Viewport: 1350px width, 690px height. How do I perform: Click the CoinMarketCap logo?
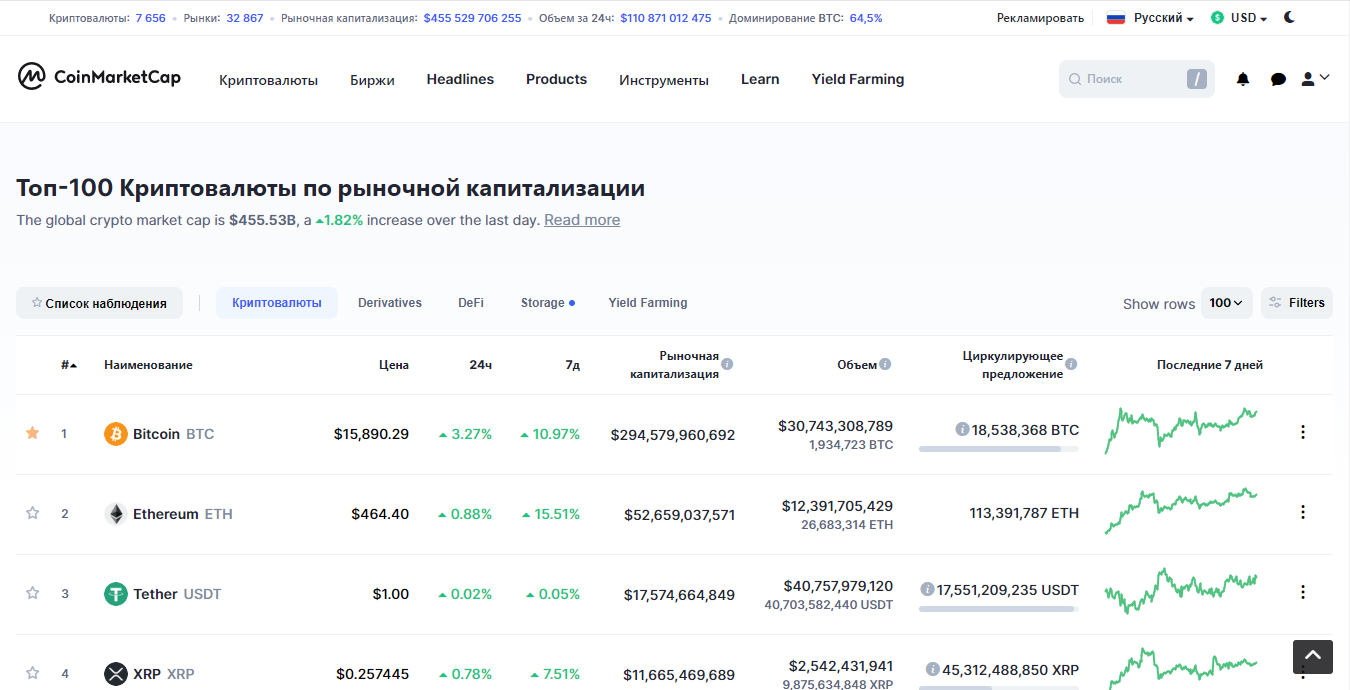point(99,77)
